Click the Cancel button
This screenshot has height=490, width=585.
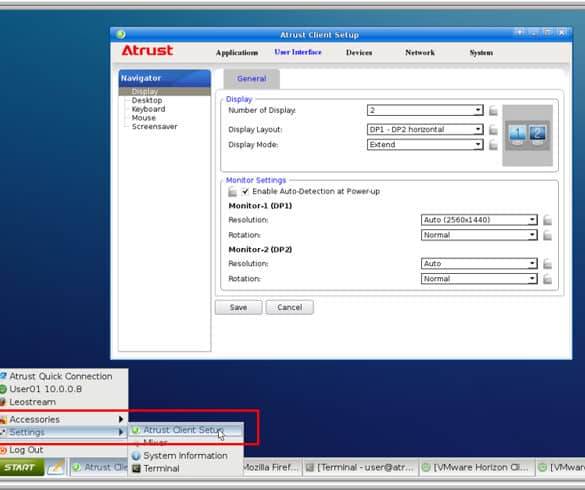pos(290,308)
